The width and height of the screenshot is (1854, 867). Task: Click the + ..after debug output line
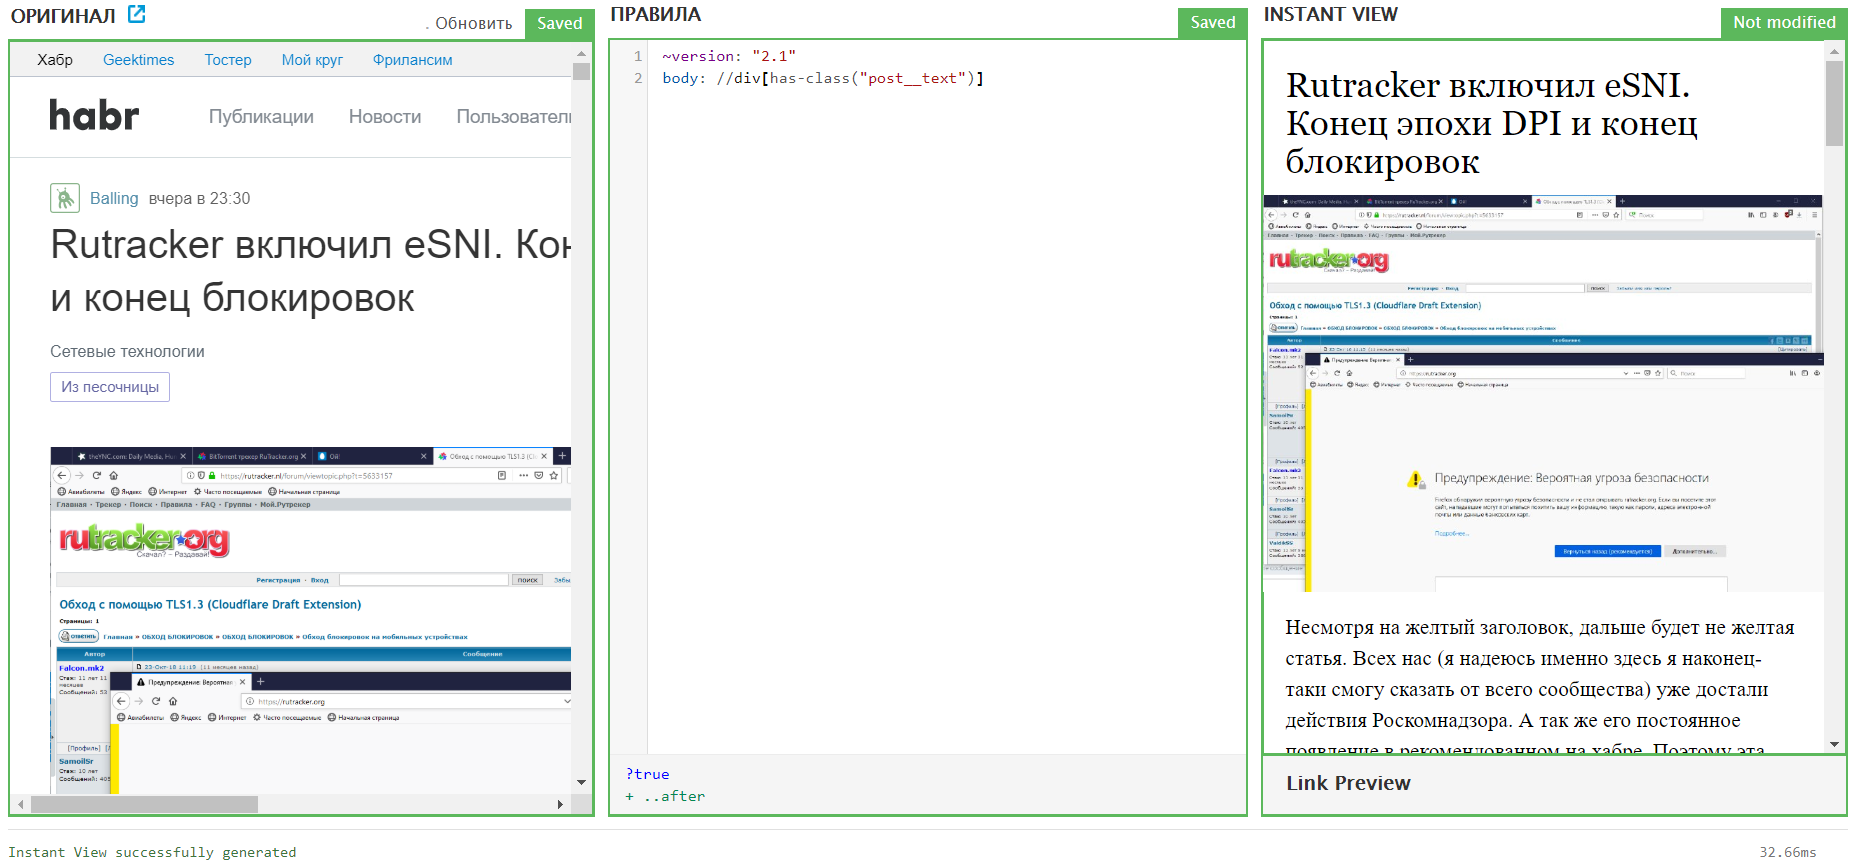pyautogui.click(x=665, y=796)
